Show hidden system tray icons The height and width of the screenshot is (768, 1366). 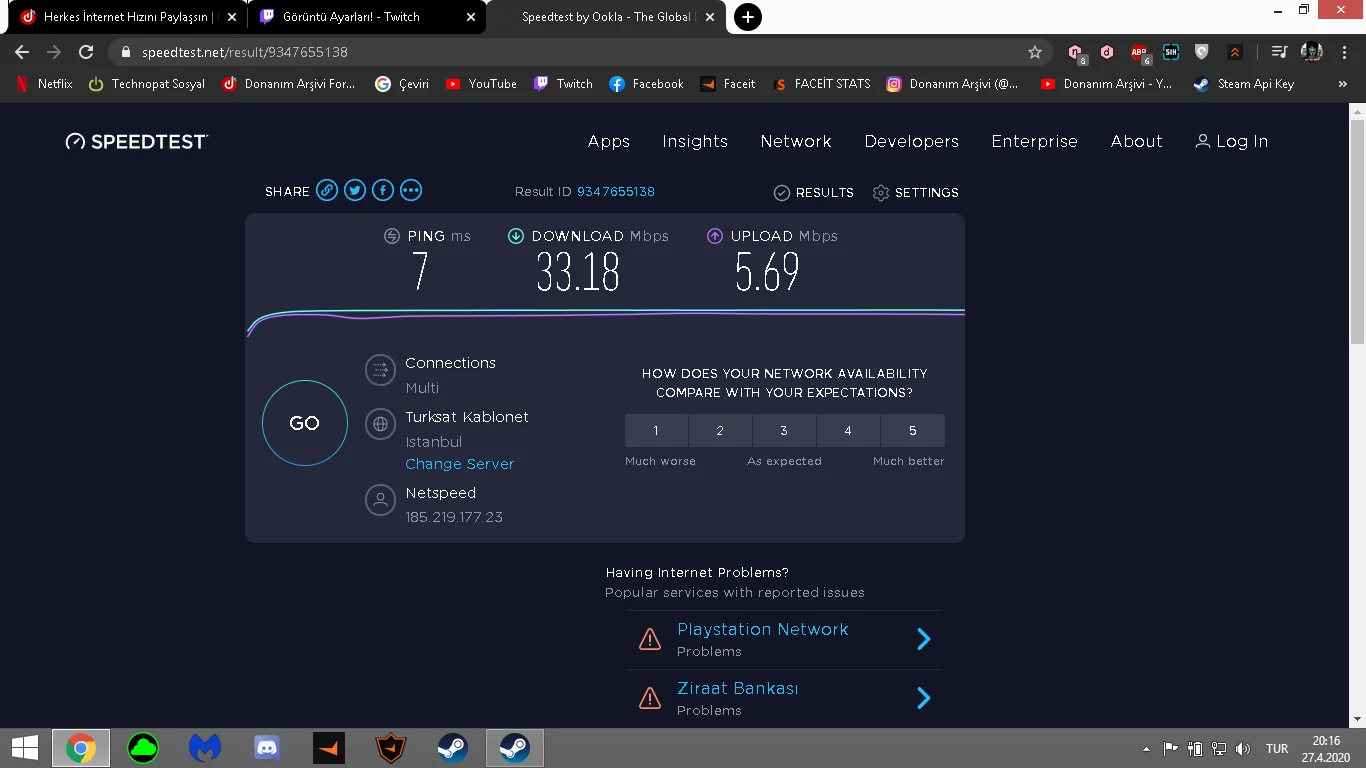pos(1146,749)
